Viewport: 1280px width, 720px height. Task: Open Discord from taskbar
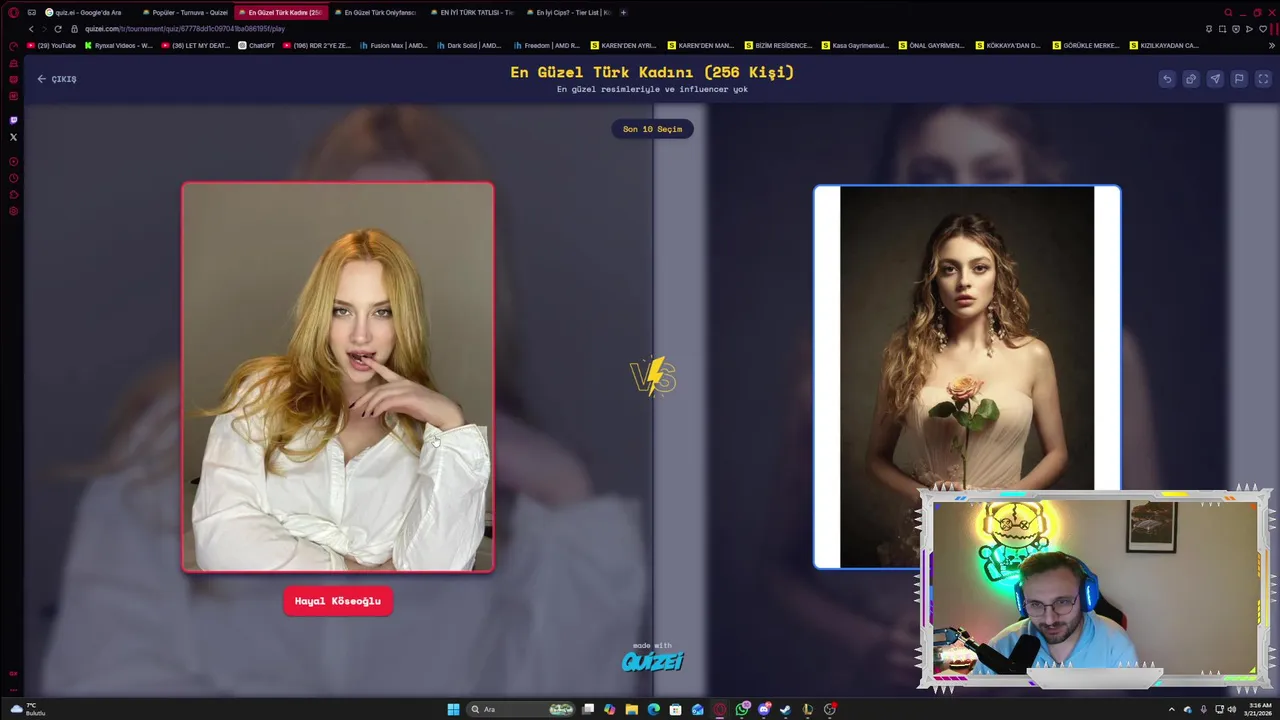(x=764, y=709)
